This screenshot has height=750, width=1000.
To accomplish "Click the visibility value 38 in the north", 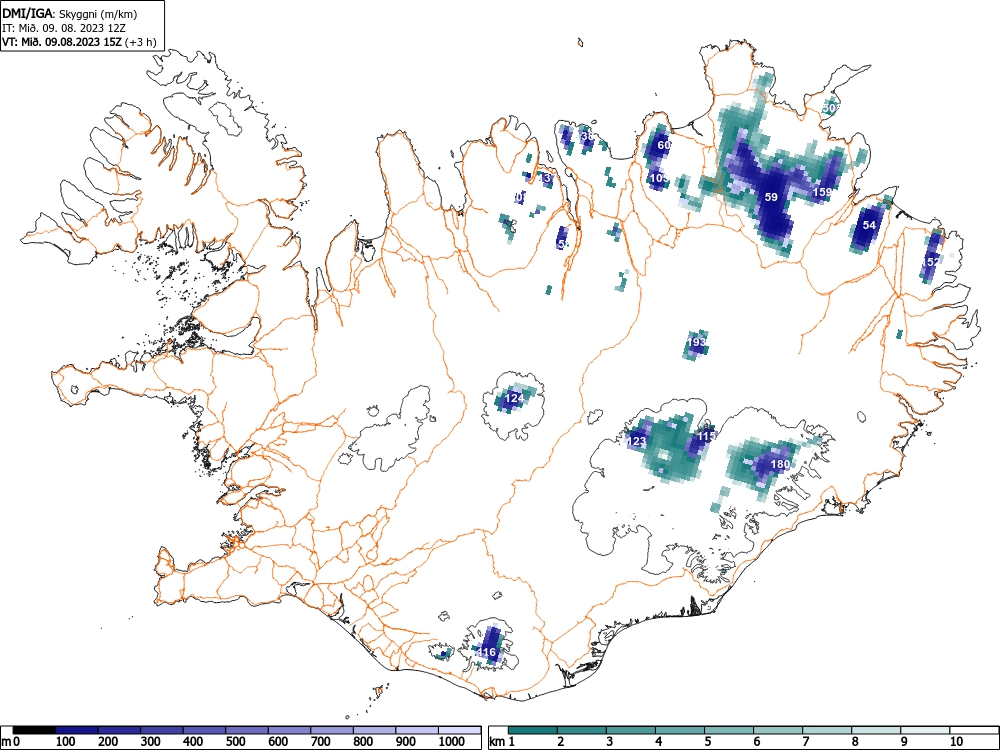I will pyautogui.click(x=587, y=136).
